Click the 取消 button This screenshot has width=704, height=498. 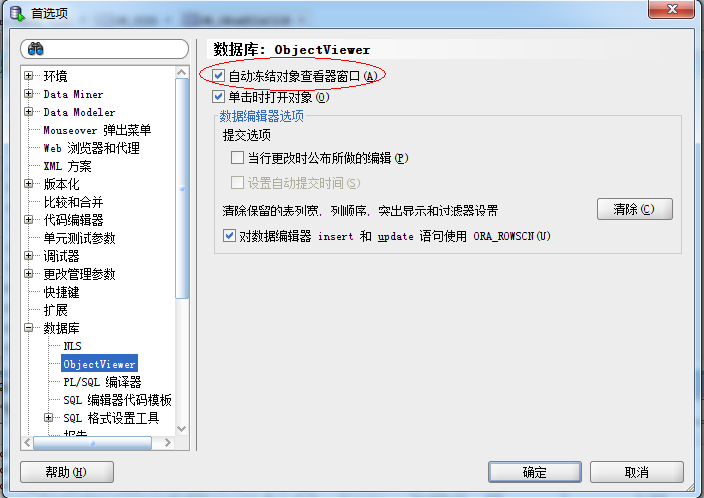pyautogui.click(x=637, y=472)
